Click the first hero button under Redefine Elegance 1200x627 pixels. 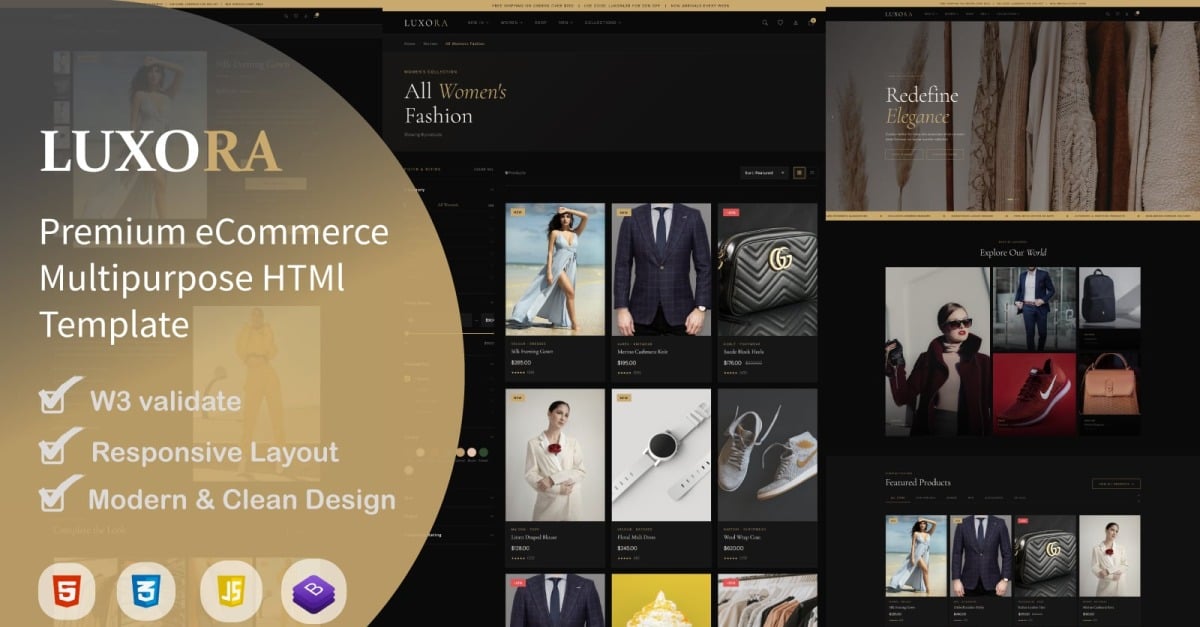click(x=904, y=154)
